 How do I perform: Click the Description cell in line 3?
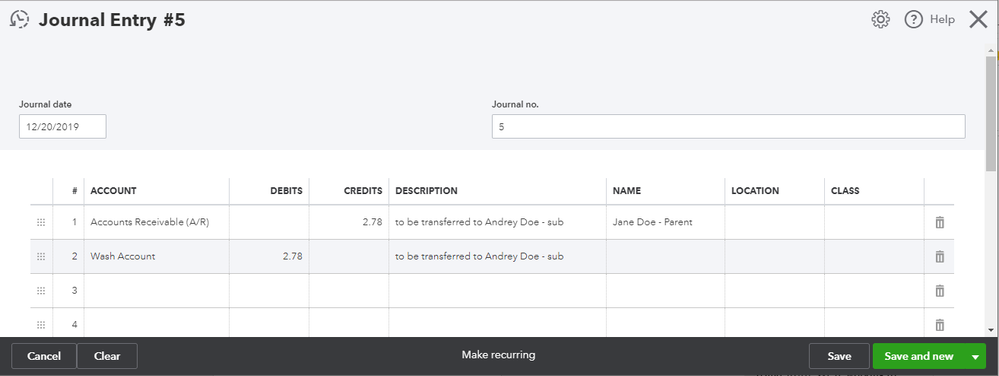[498, 291]
